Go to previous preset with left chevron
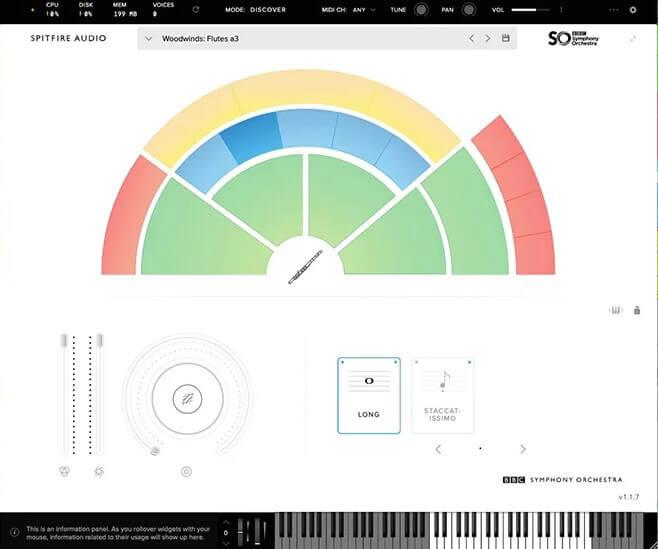 [x=471, y=39]
